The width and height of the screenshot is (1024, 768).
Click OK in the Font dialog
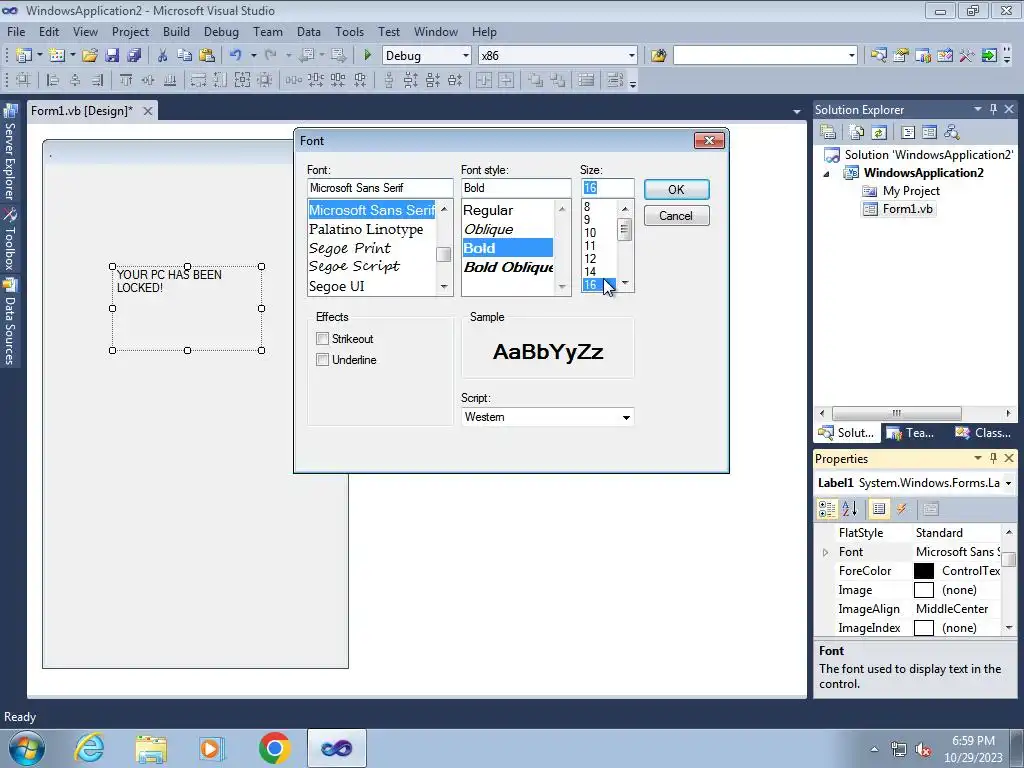676,189
